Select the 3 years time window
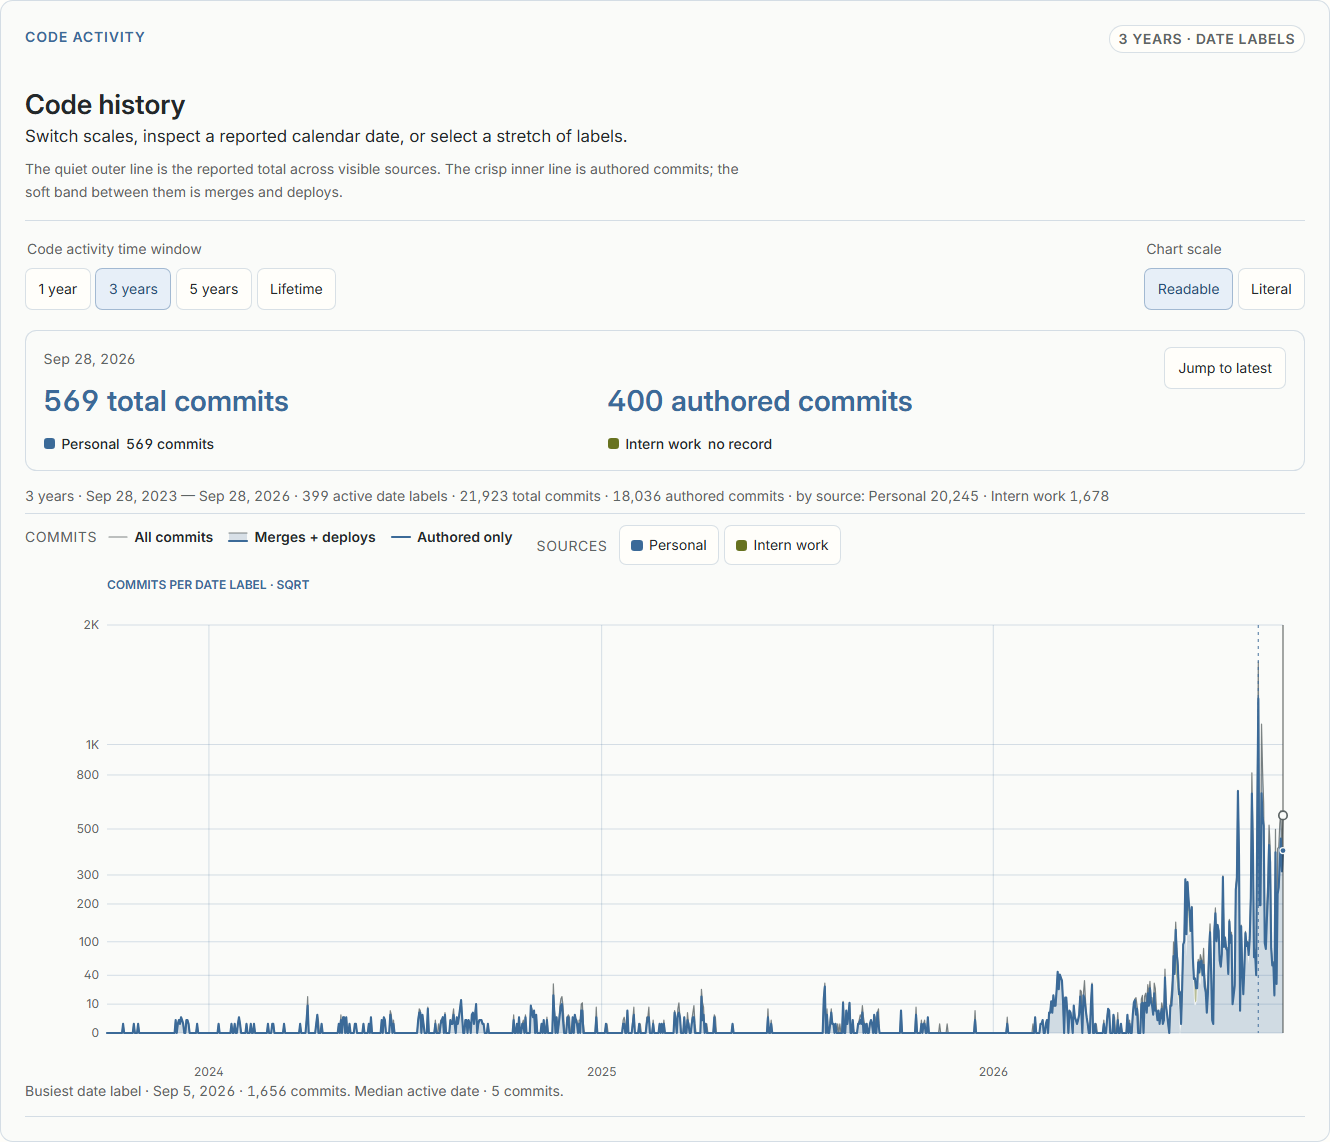Screen dimensions: 1330x1142 (x=133, y=289)
